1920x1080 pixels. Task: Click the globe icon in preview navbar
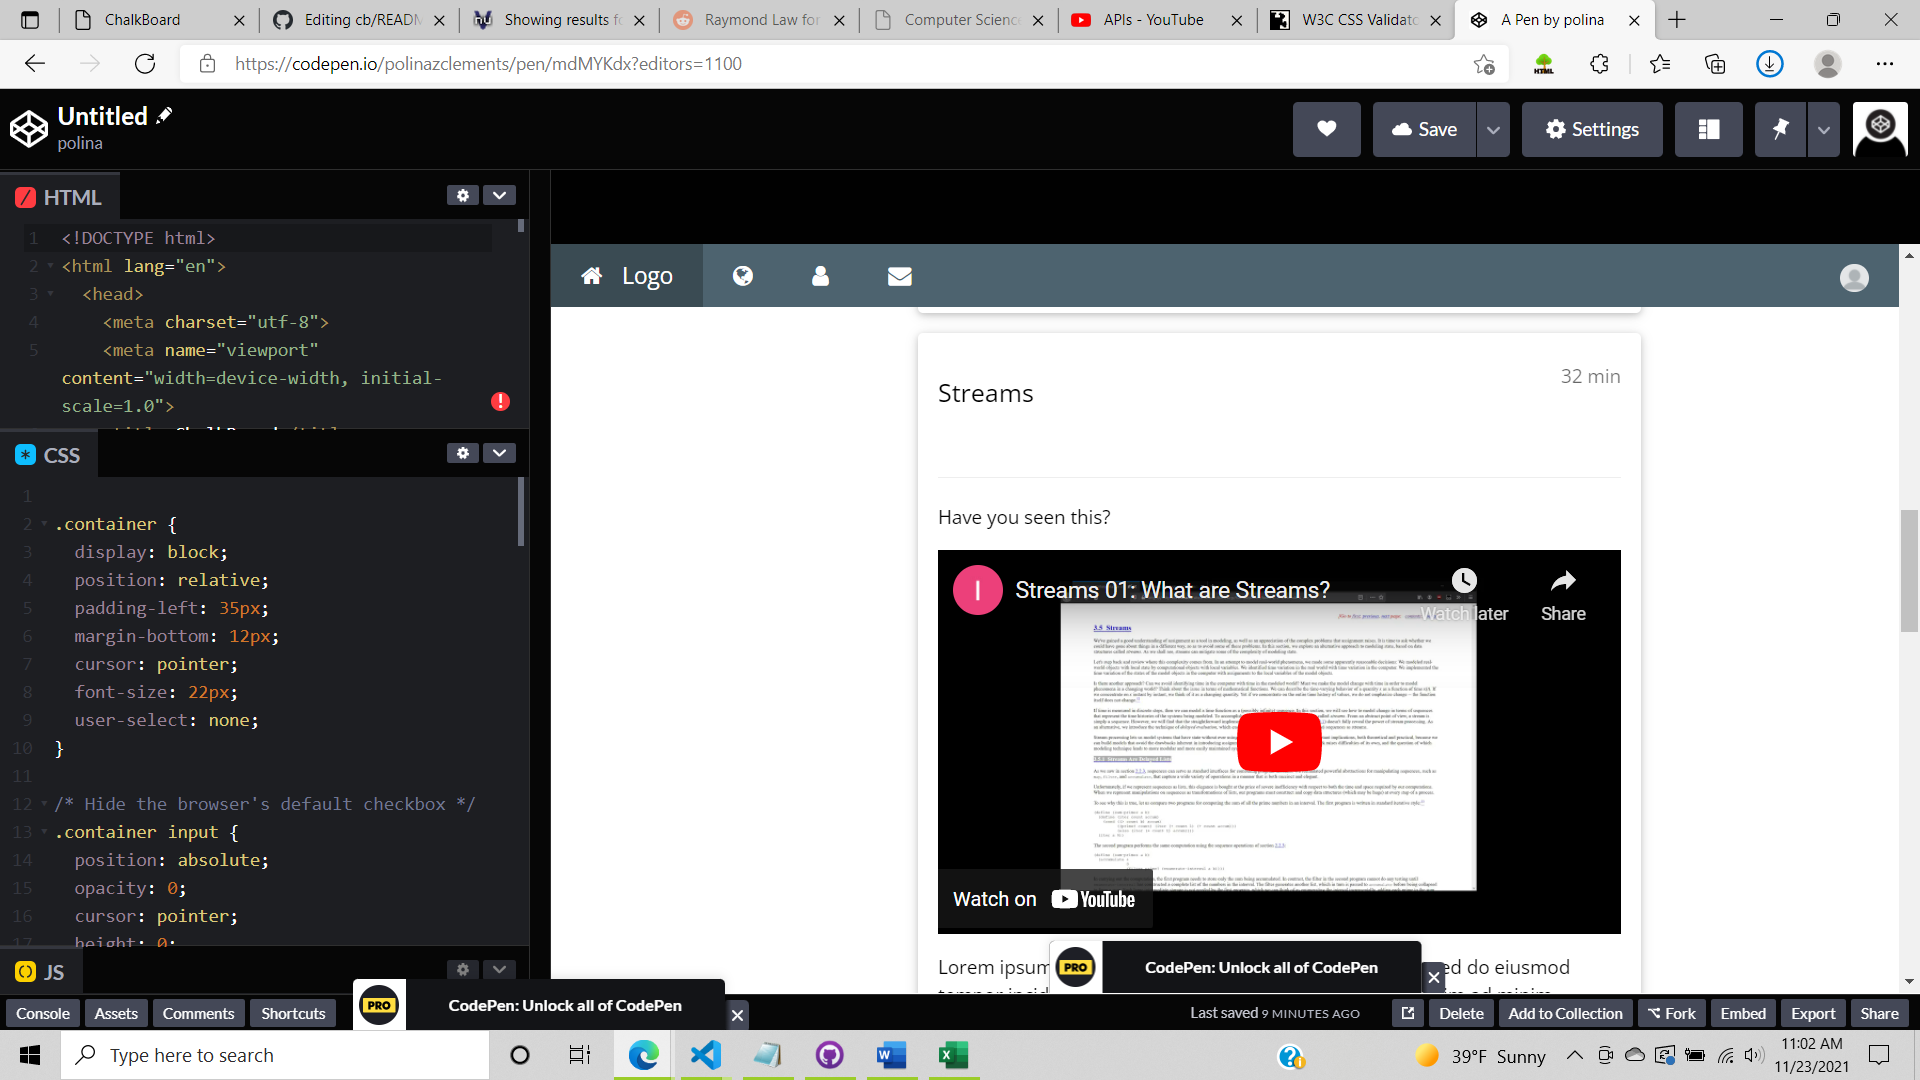point(743,276)
